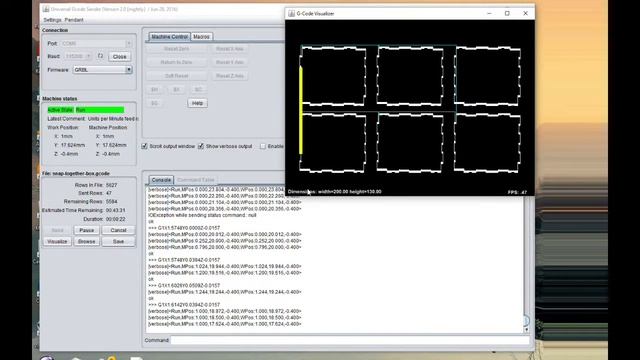The image size is (640, 360).
Task: Pause the G-code stream
Action: 87,230
